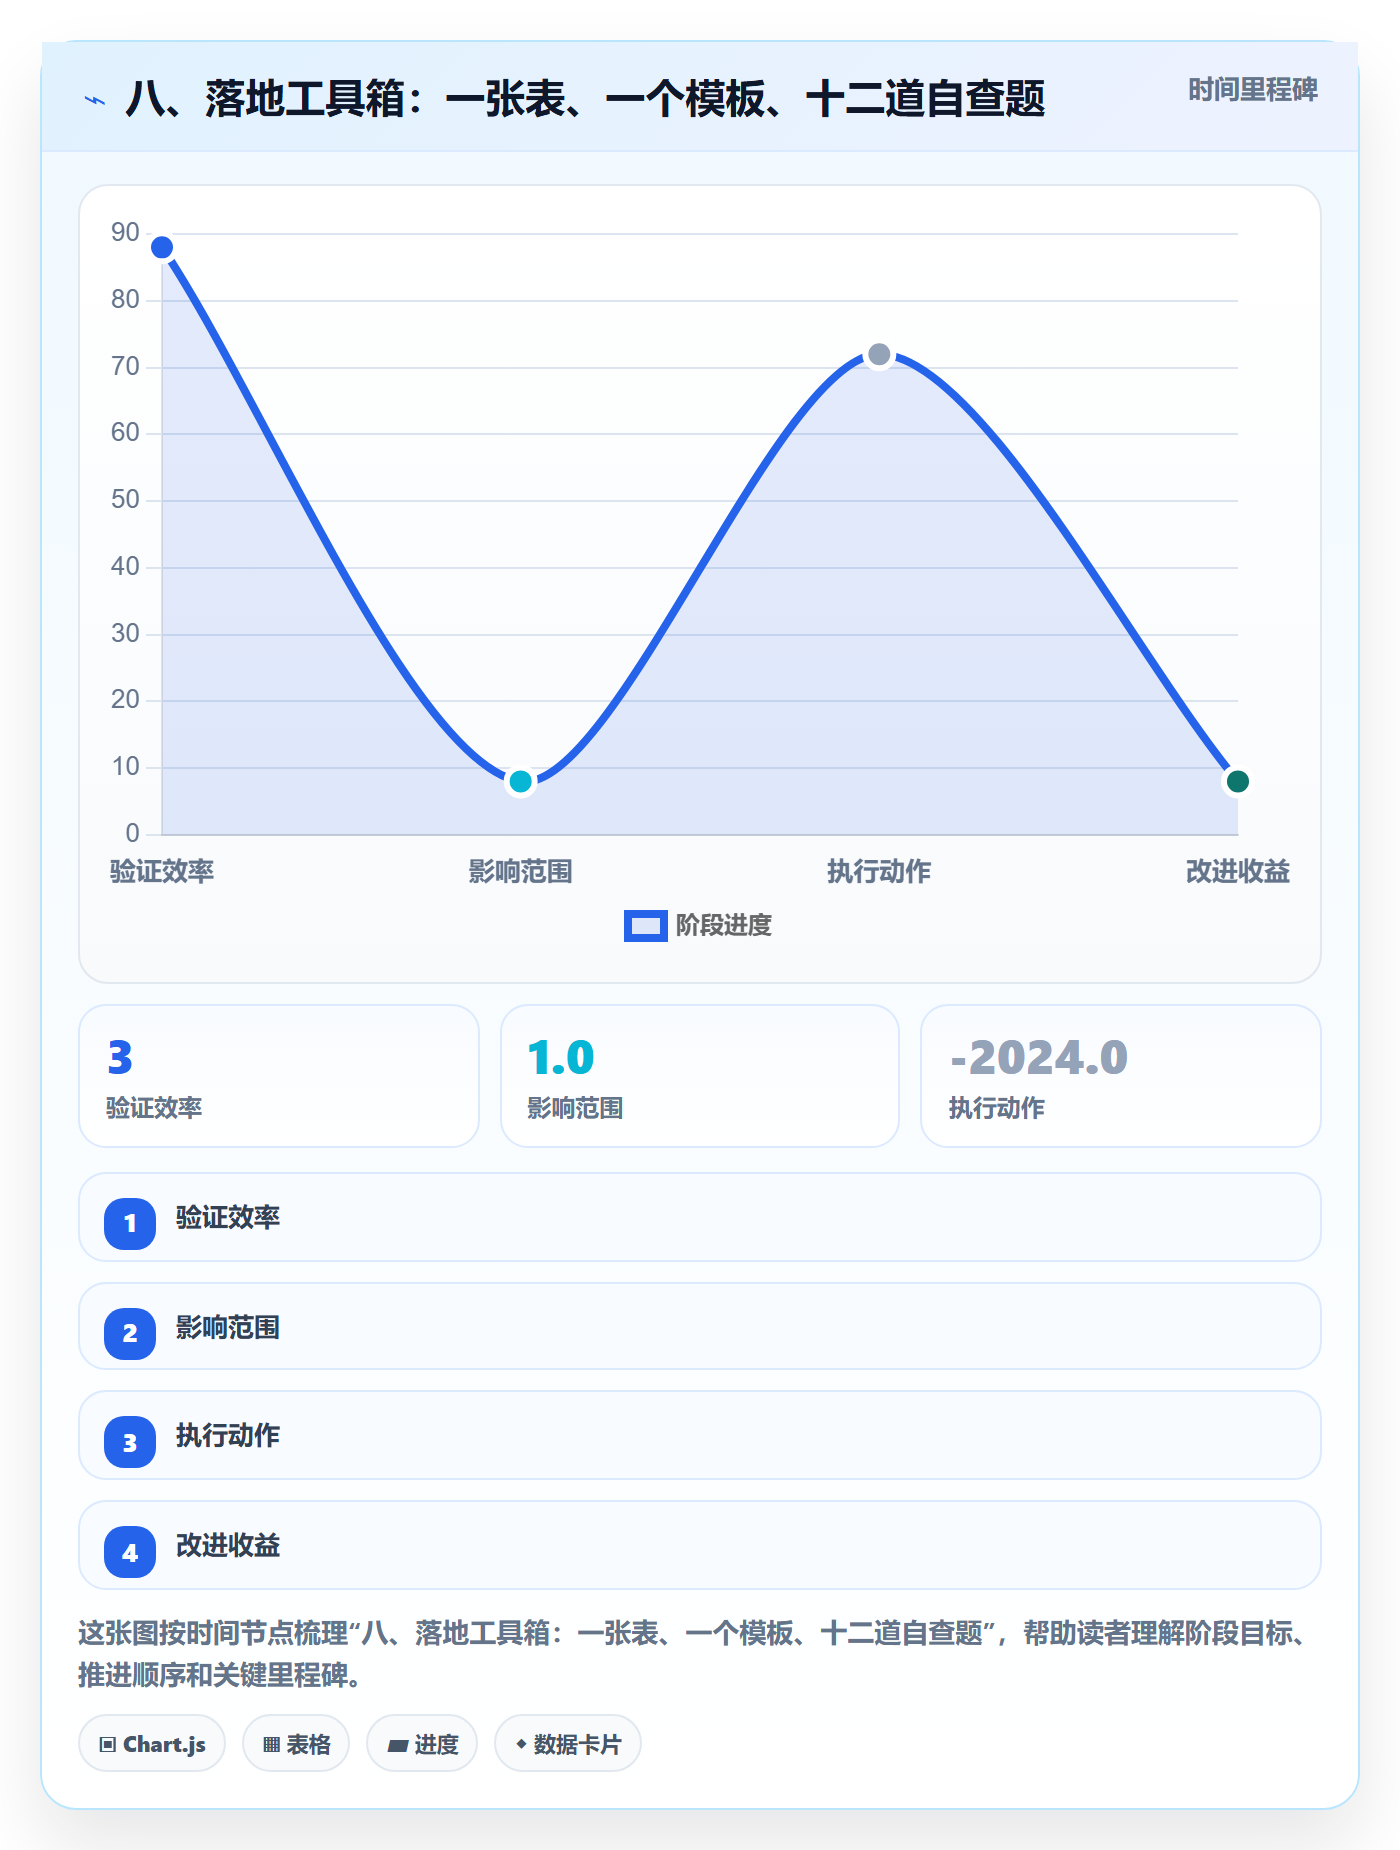
Task: Click the blue number 2 badge
Action: coord(130,1333)
